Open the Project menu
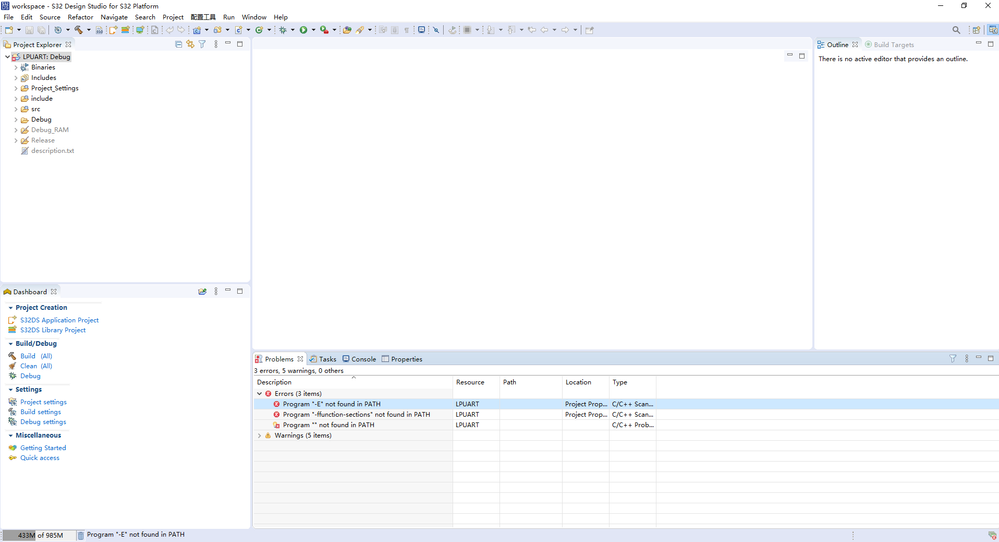Viewport: 999px width, 542px height. tap(173, 17)
